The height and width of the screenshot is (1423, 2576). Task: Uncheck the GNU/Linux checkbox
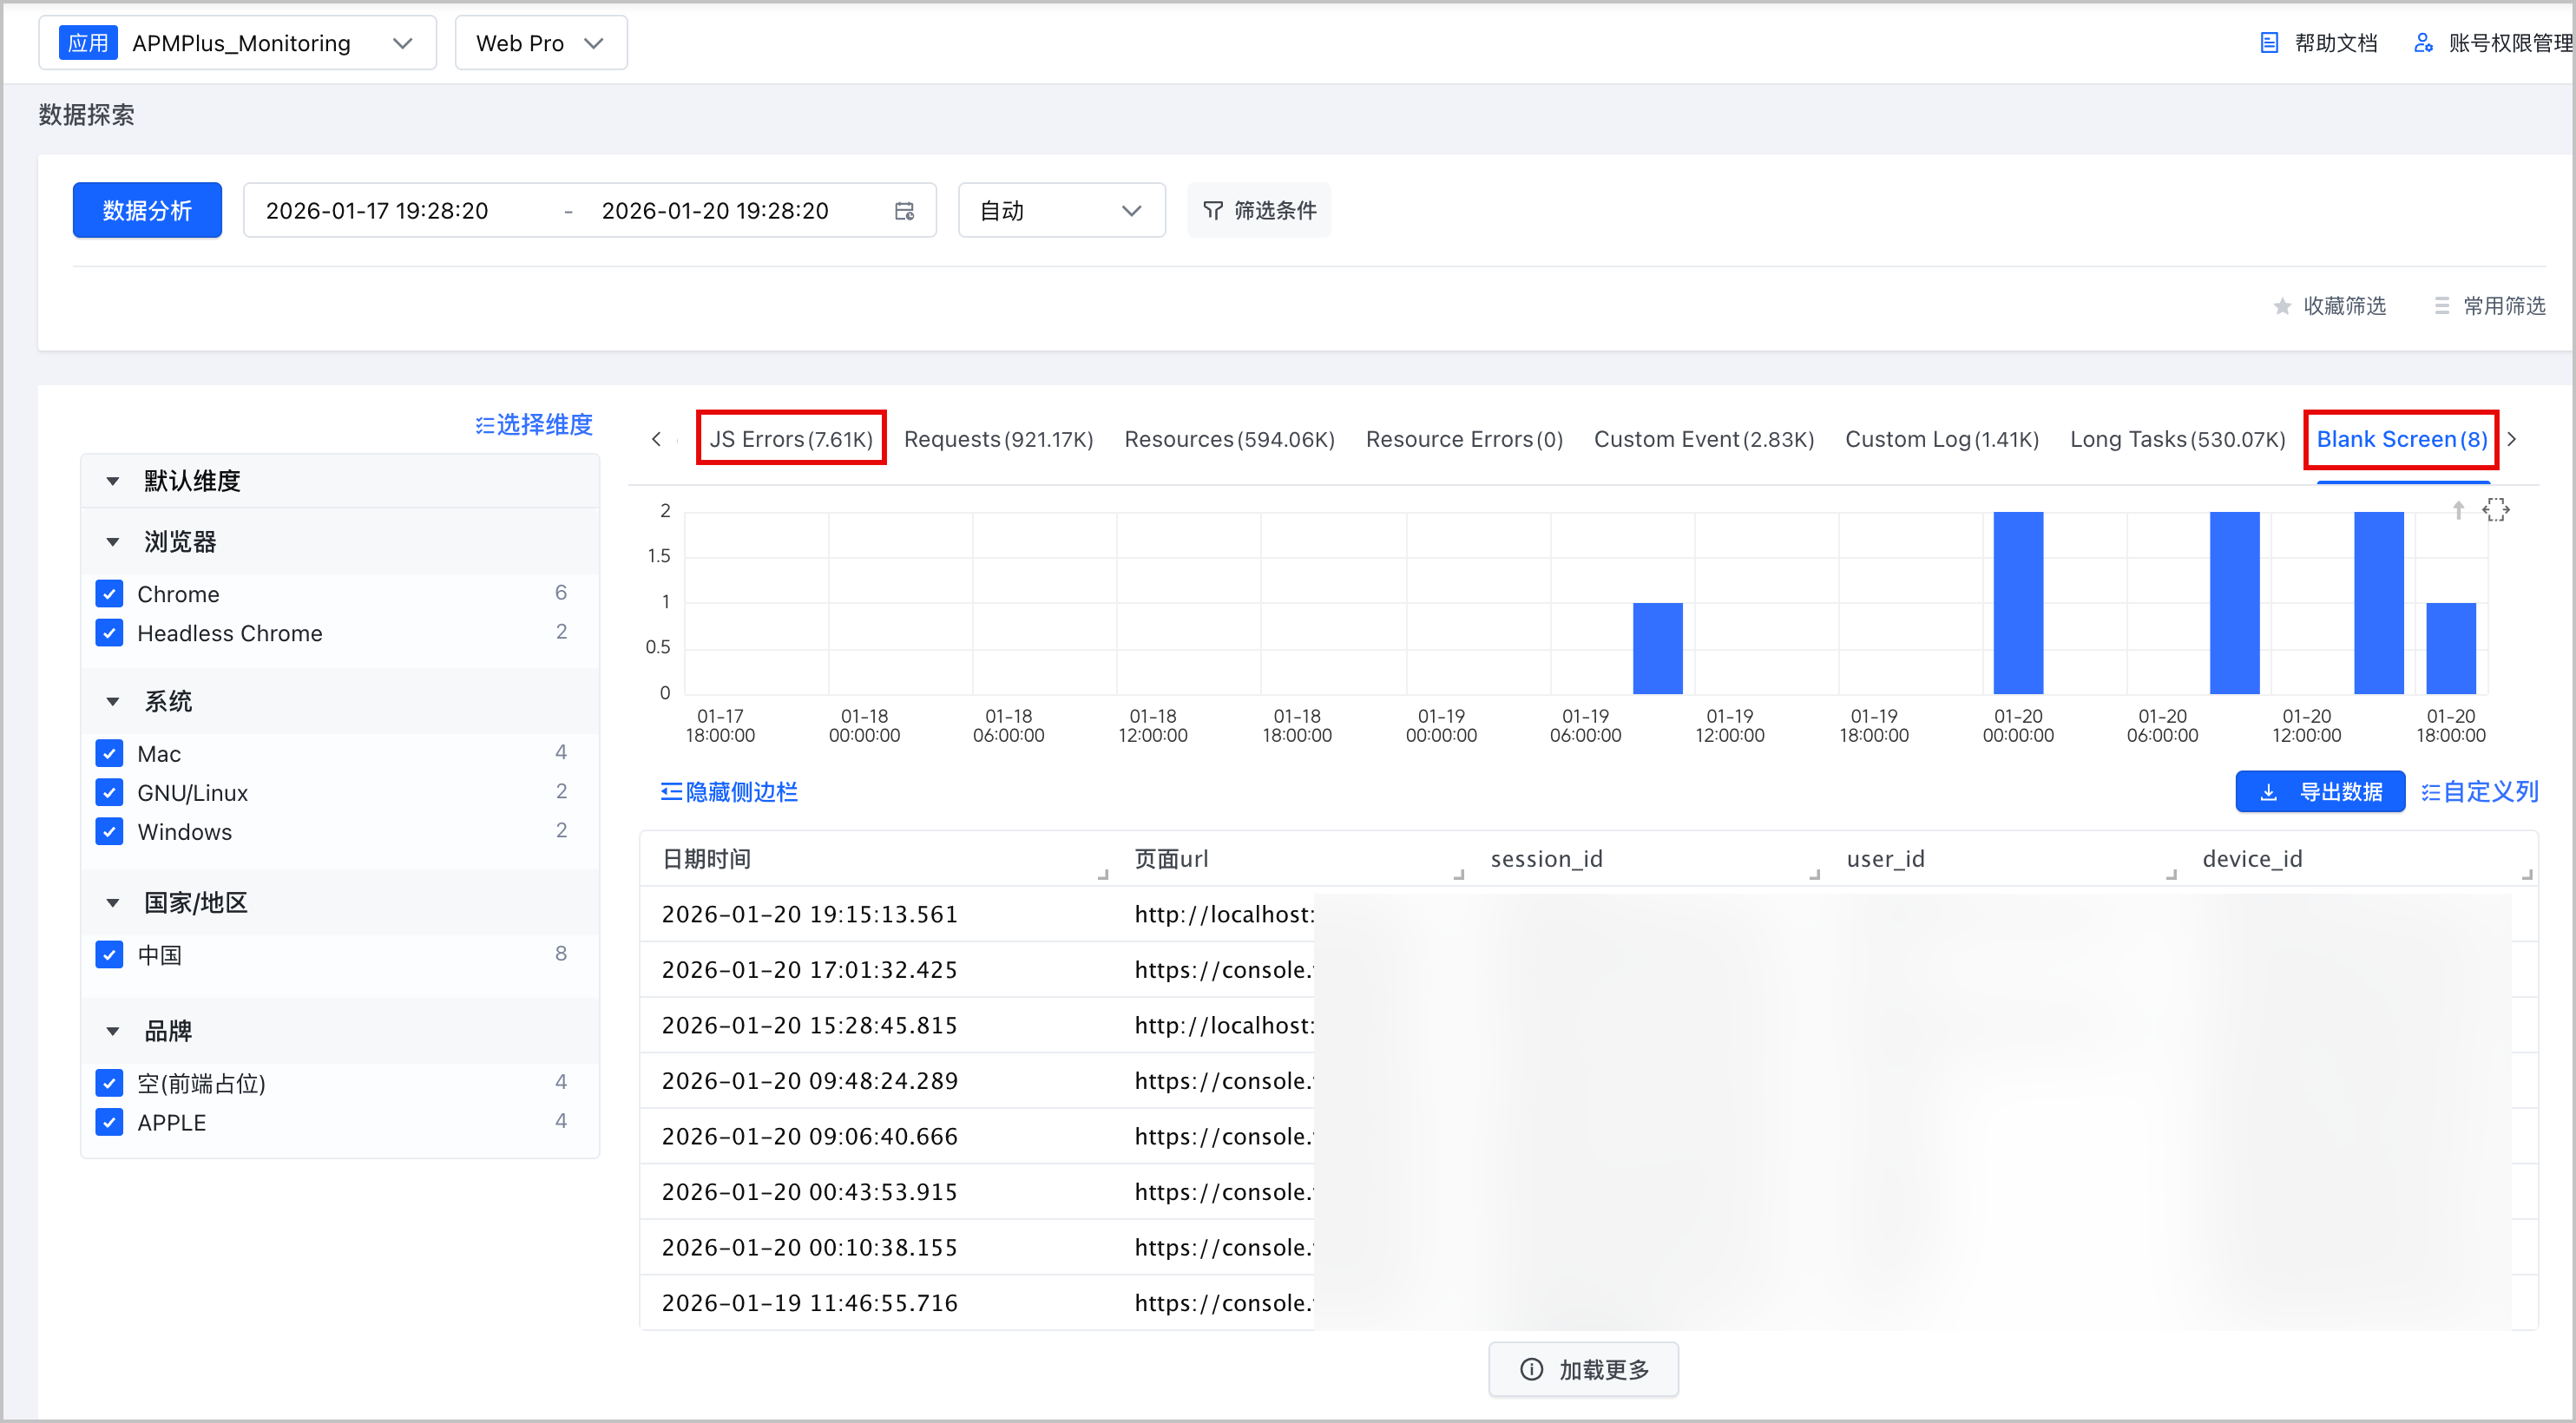(110, 793)
